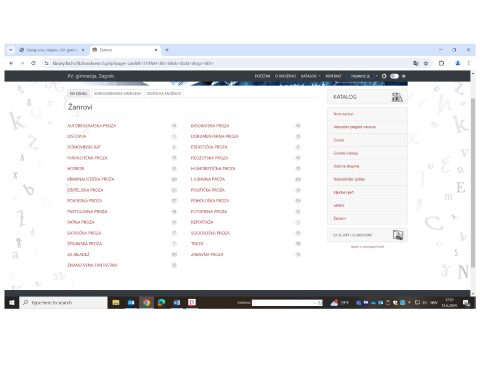Open the ZNANSTVENA FANTASTIKA genre link
Screen dimensions: 480x385
[92, 265]
